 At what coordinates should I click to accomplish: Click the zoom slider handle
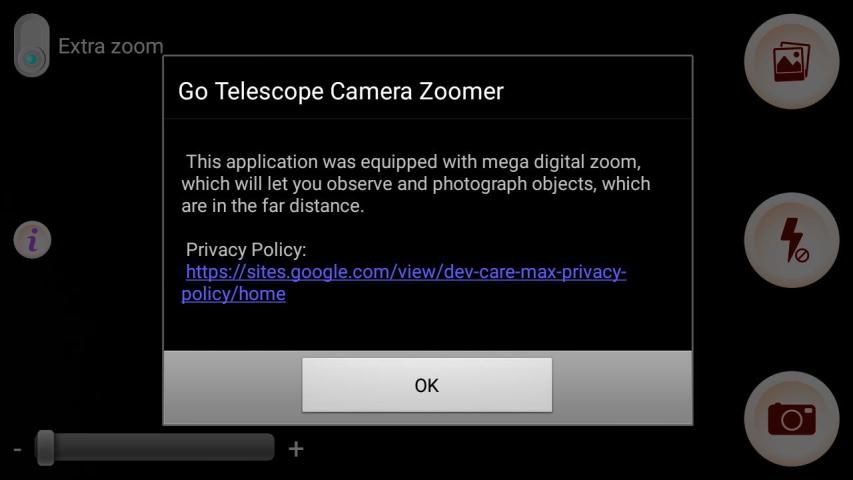coord(45,448)
